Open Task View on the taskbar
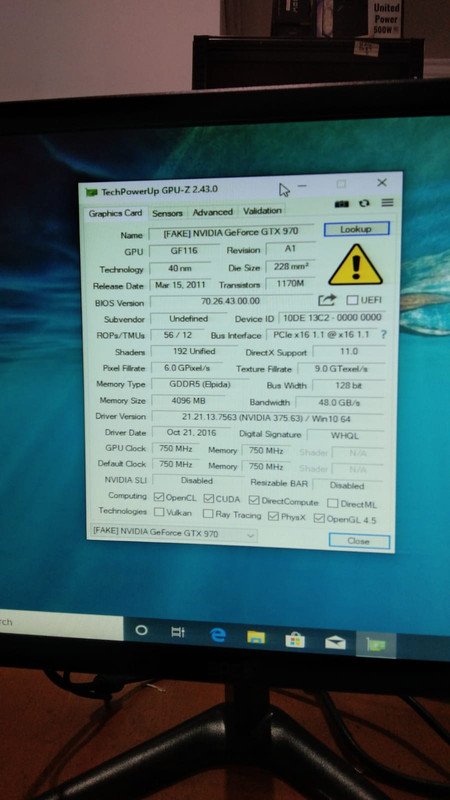Screen dimensions: 450x800 (178, 632)
